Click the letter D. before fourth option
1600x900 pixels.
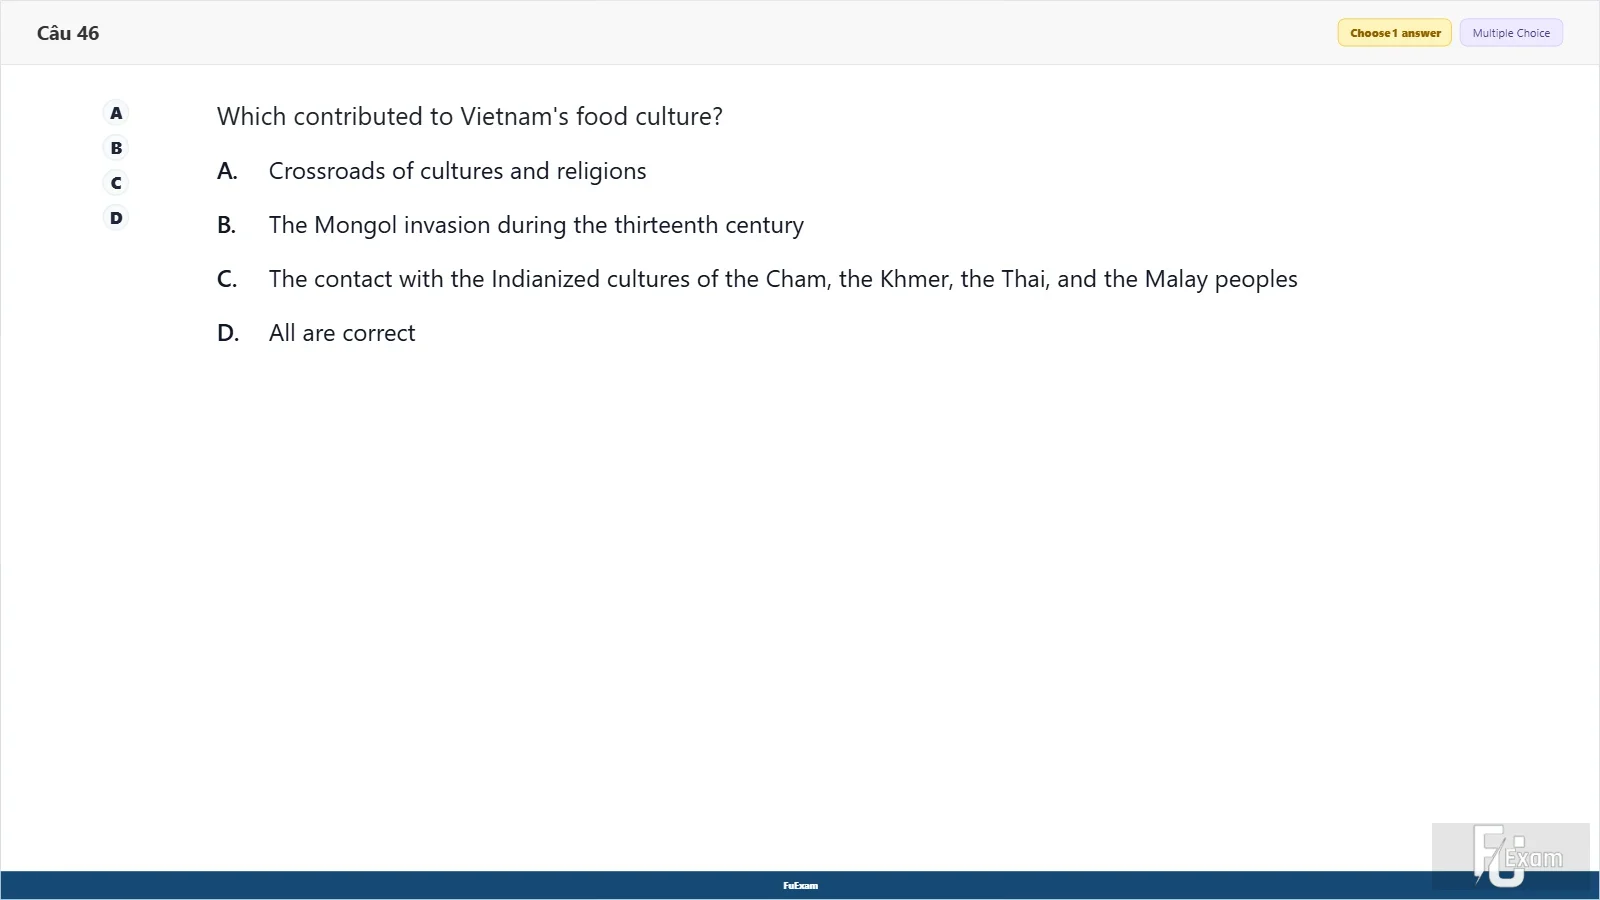[228, 333]
